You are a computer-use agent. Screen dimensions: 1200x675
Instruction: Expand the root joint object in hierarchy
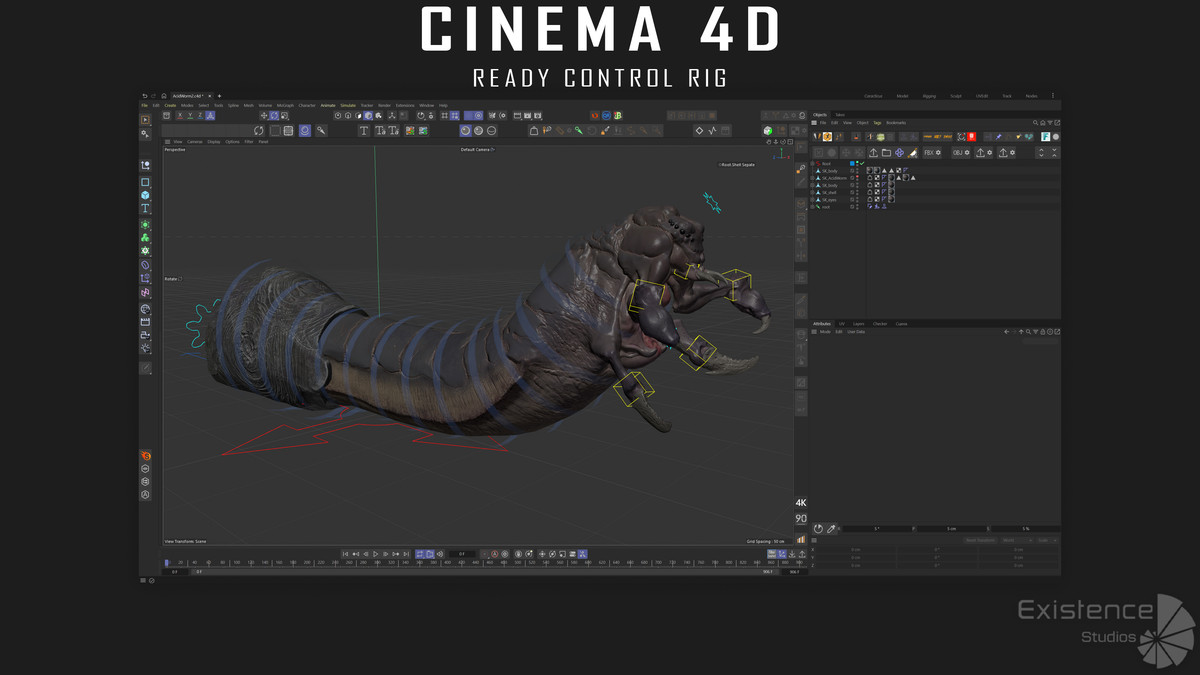point(812,207)
